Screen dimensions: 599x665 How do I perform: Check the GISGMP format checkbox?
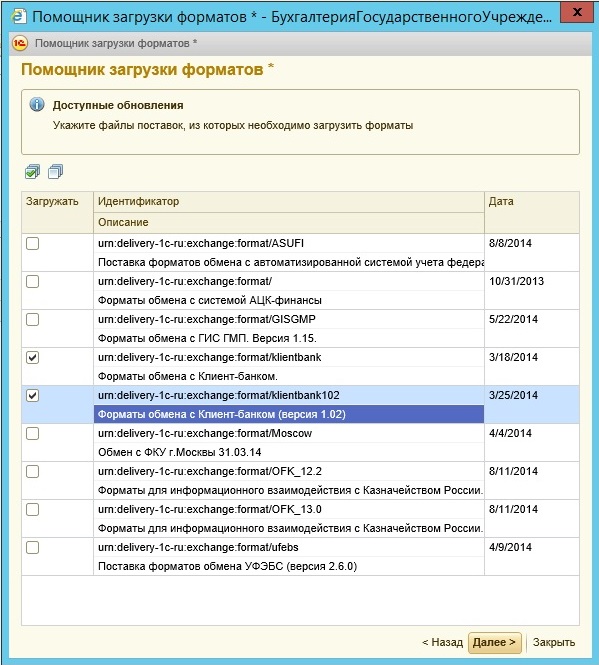pos(33,319)
